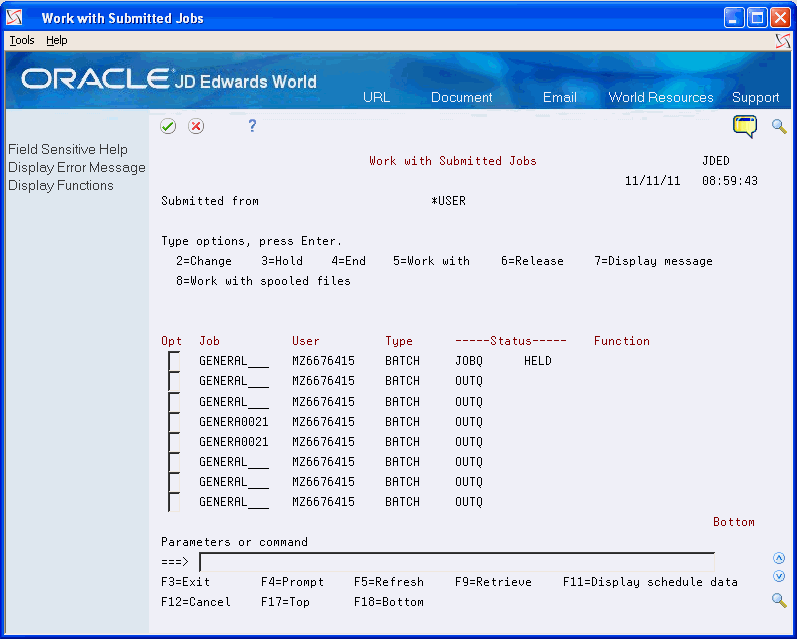Click the 4=End option text
The height and width of the screenshot is (639, 797).
348,261
